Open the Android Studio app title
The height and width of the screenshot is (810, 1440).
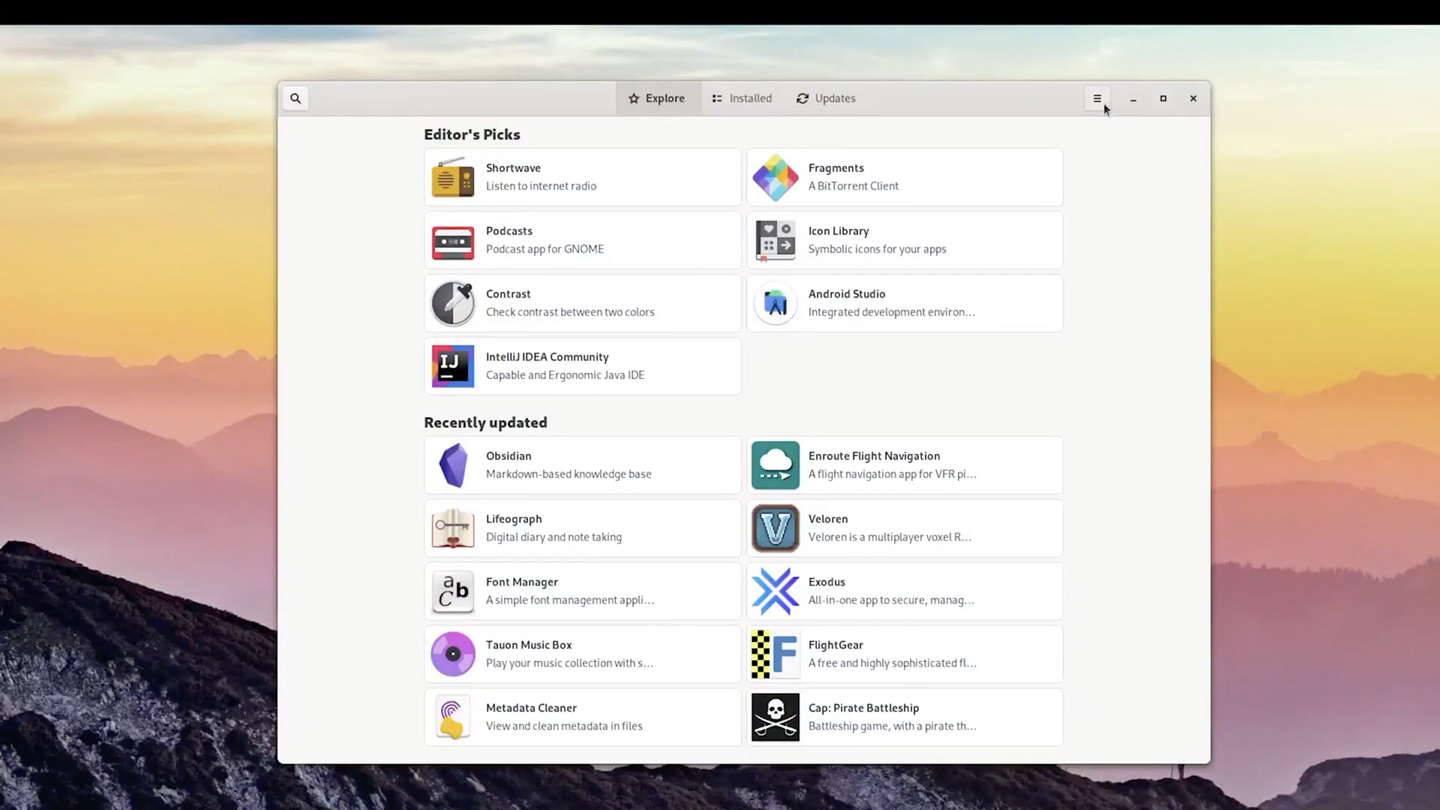pos(847,294)
